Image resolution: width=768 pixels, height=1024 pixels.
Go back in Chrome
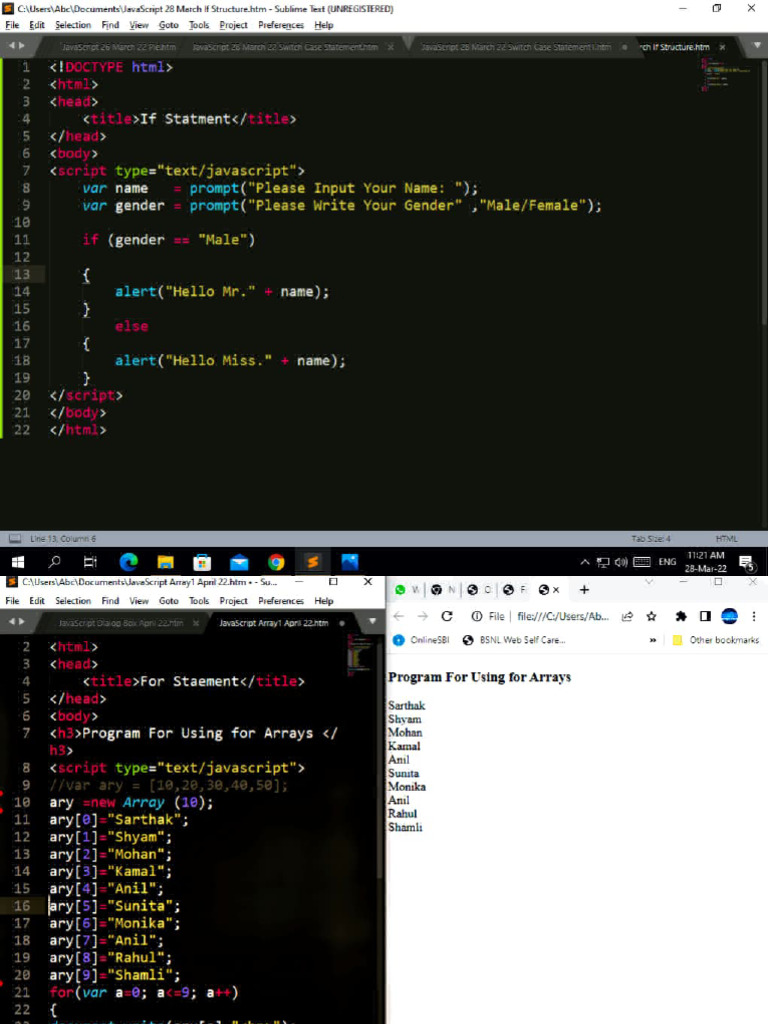(x=399, y=616)
